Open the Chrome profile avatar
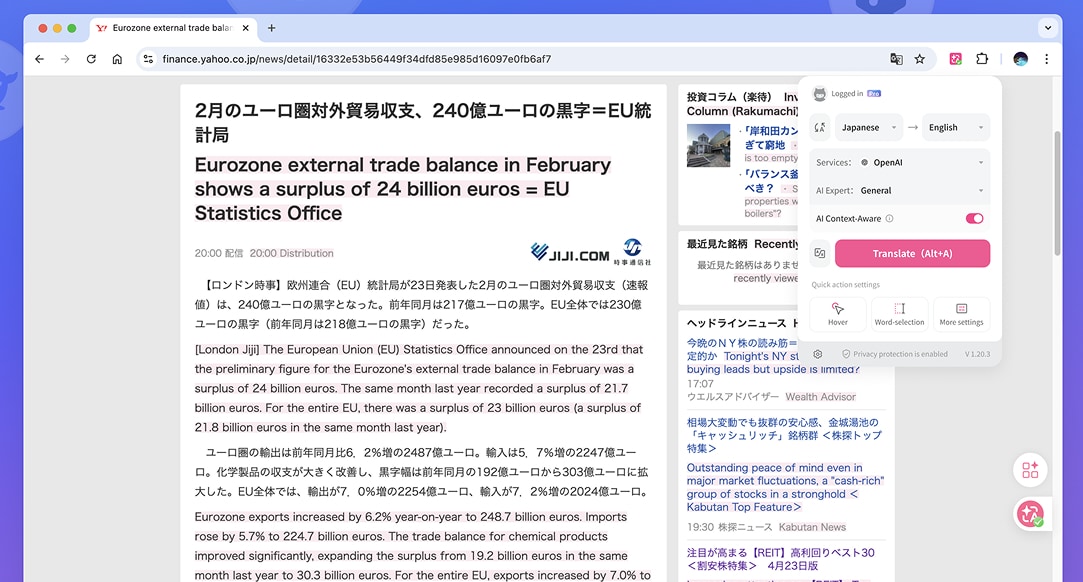 click(x=1020, y=59)
